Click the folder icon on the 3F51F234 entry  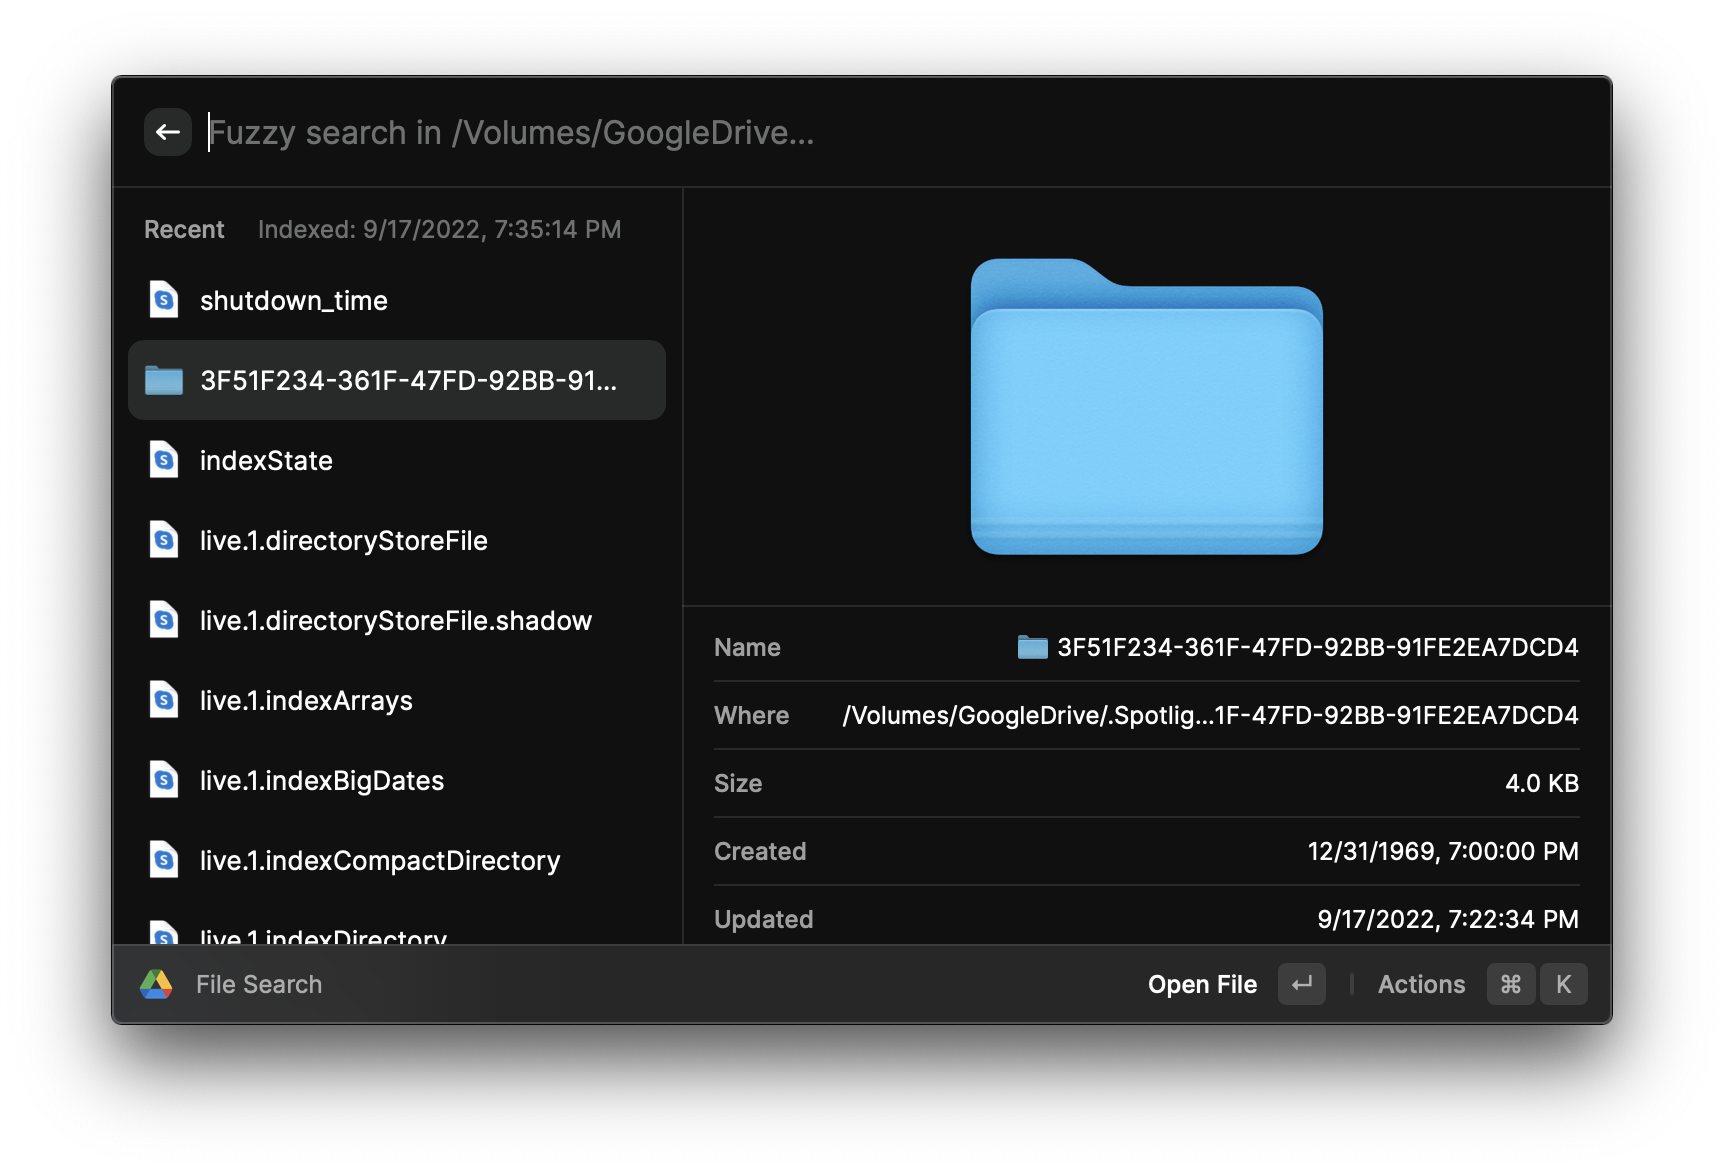coord(163,380)
